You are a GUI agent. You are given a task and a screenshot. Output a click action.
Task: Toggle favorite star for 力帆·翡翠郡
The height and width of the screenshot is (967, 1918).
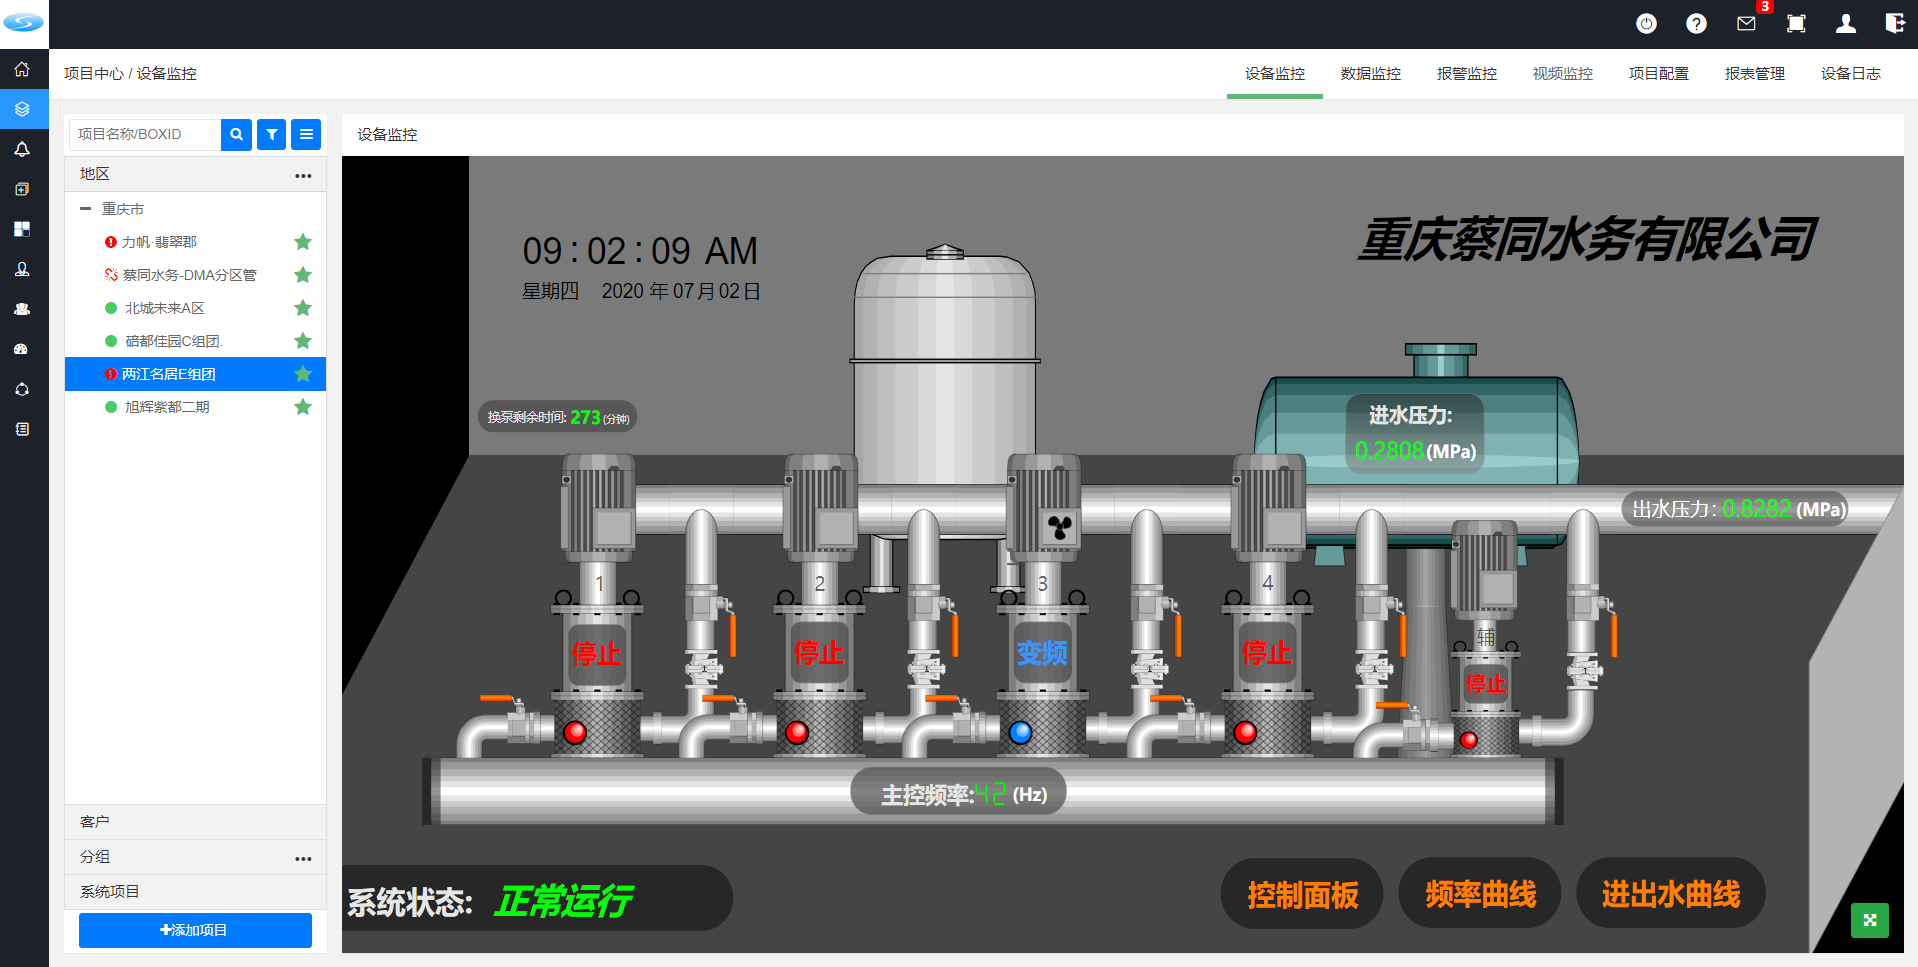click(x=303, y=242)
